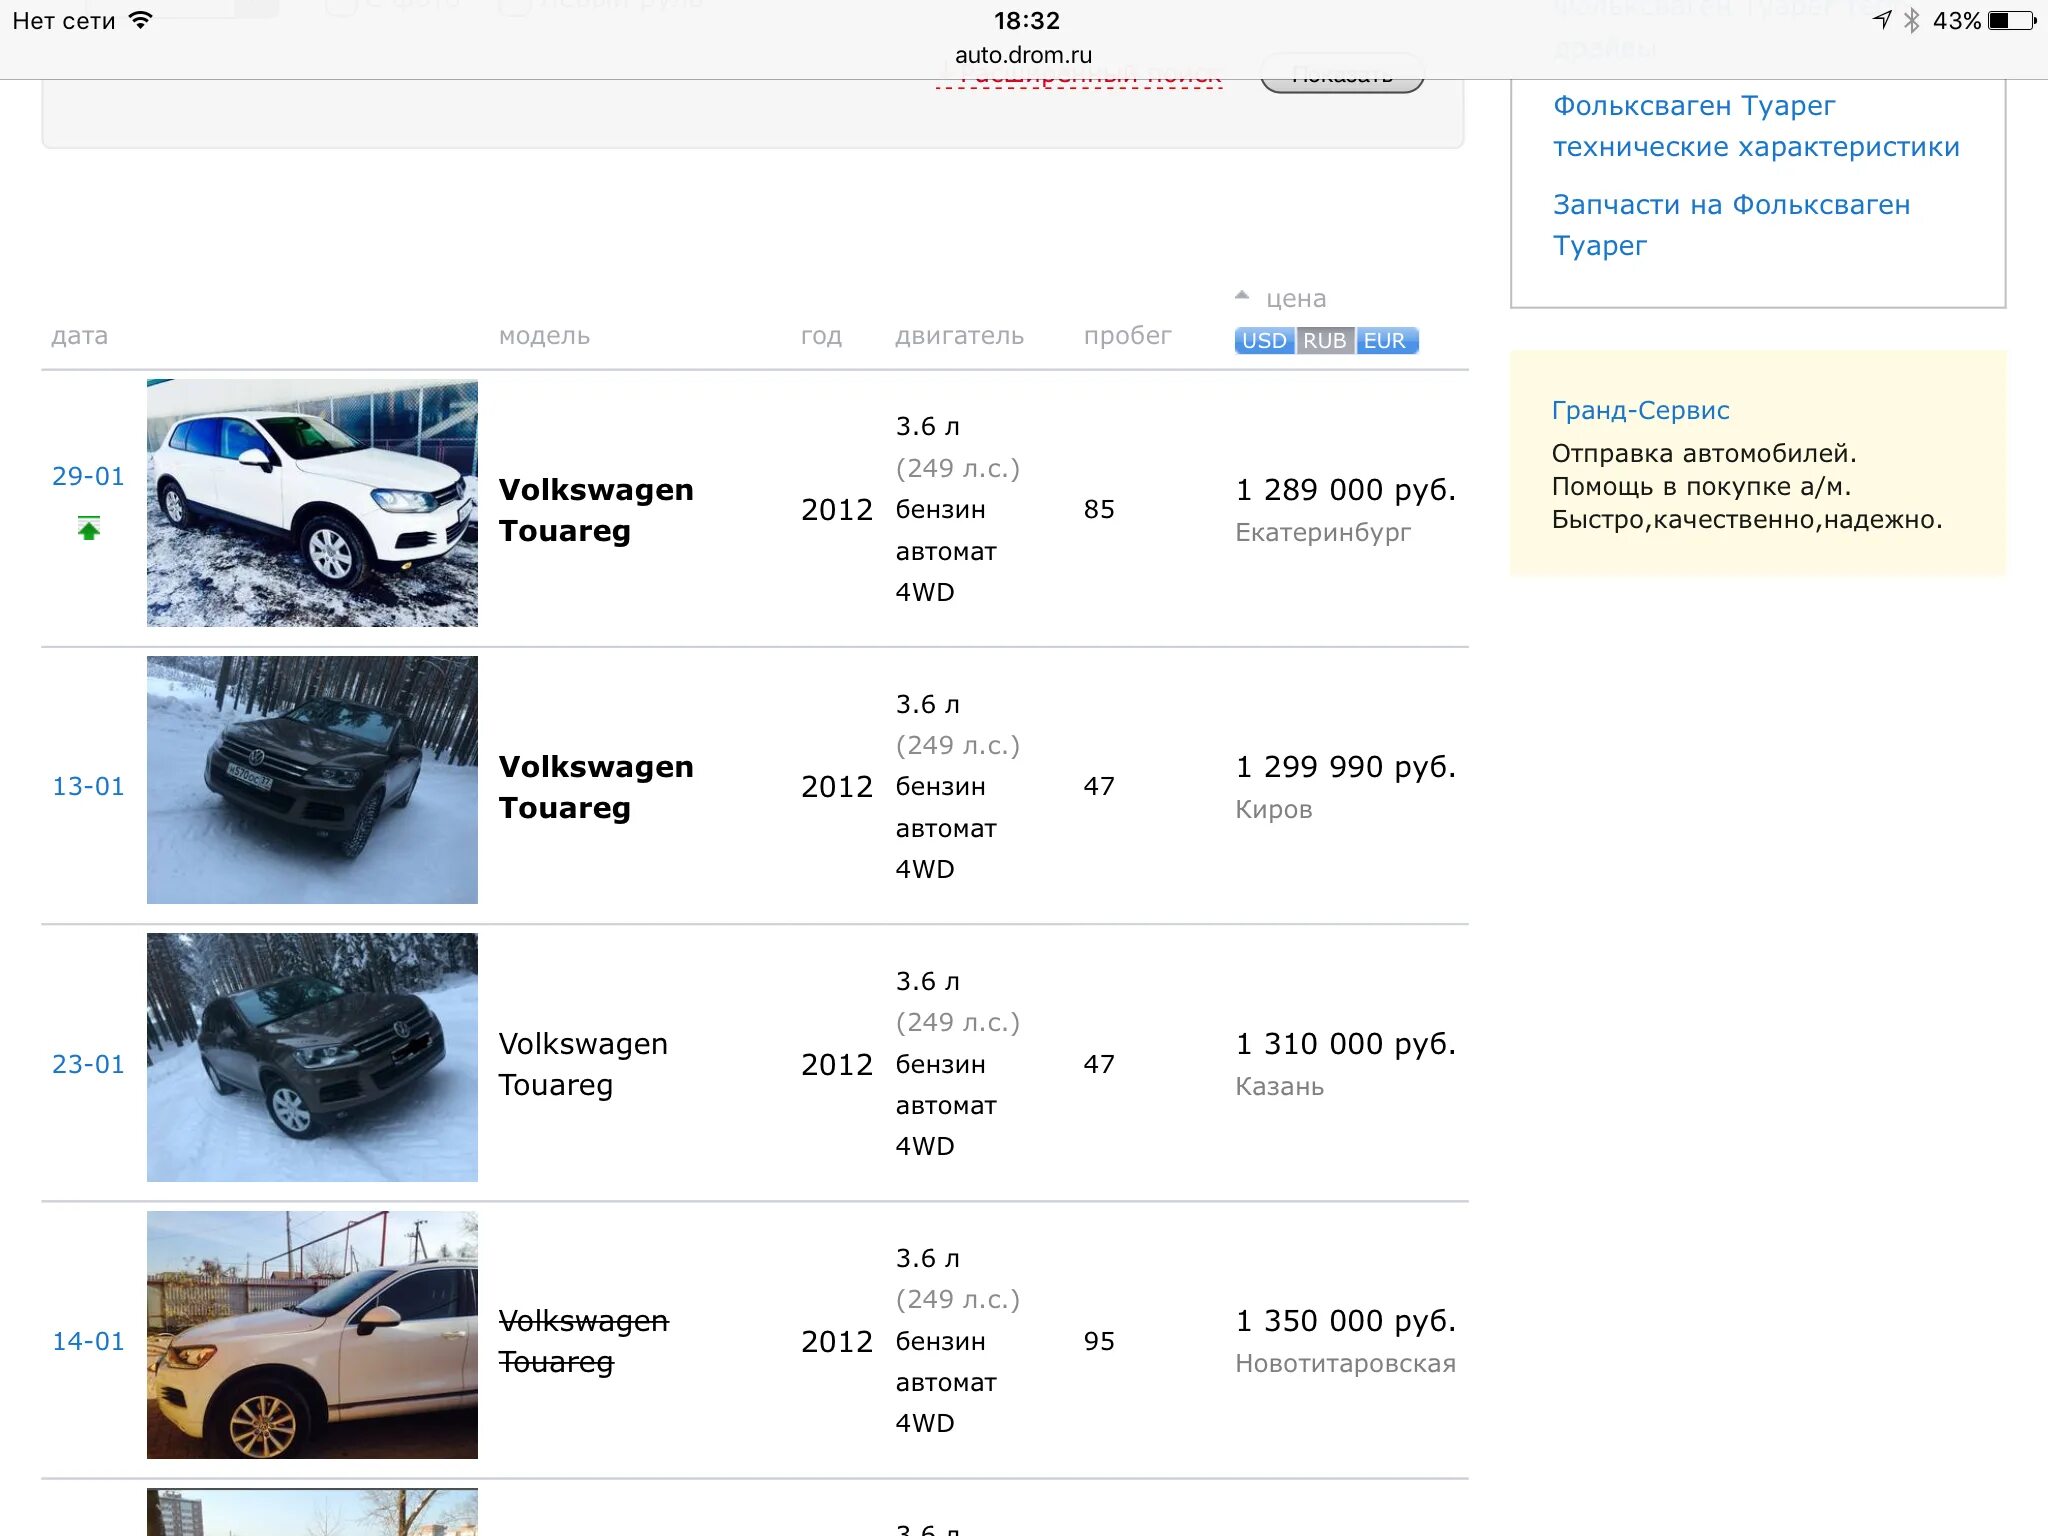This screenshot has width=2048, height=1536.
Task: Click the green promoted-listing arrow icon
Action: [x=89, y=528]
